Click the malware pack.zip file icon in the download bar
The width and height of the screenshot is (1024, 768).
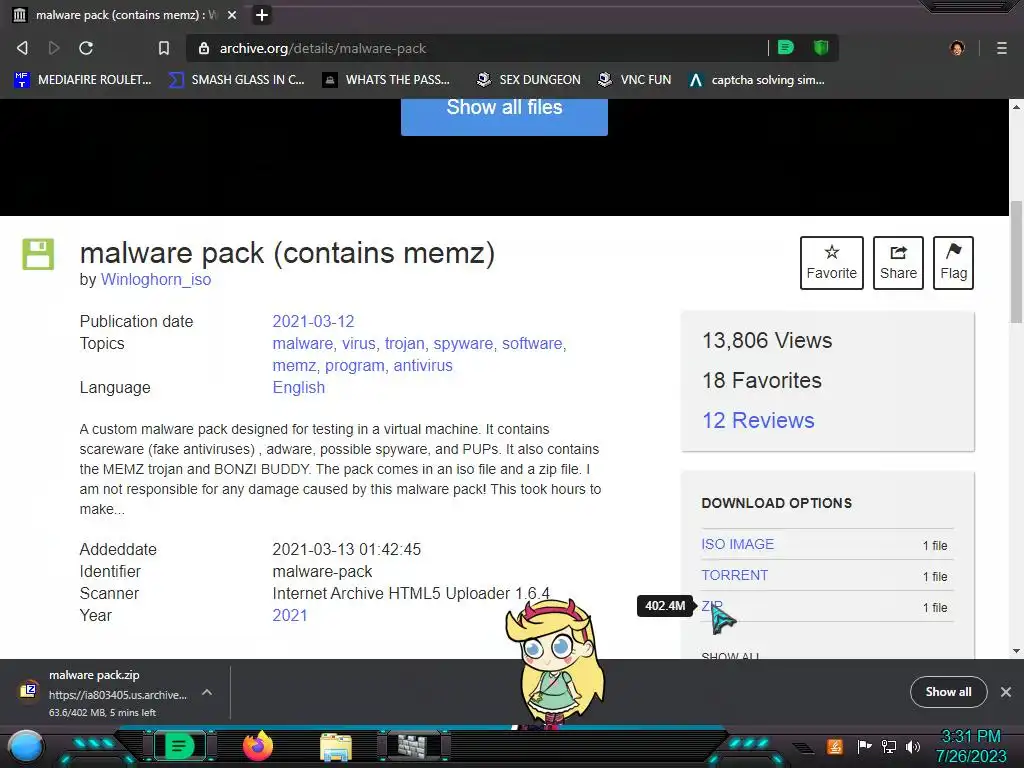(28, 690)
